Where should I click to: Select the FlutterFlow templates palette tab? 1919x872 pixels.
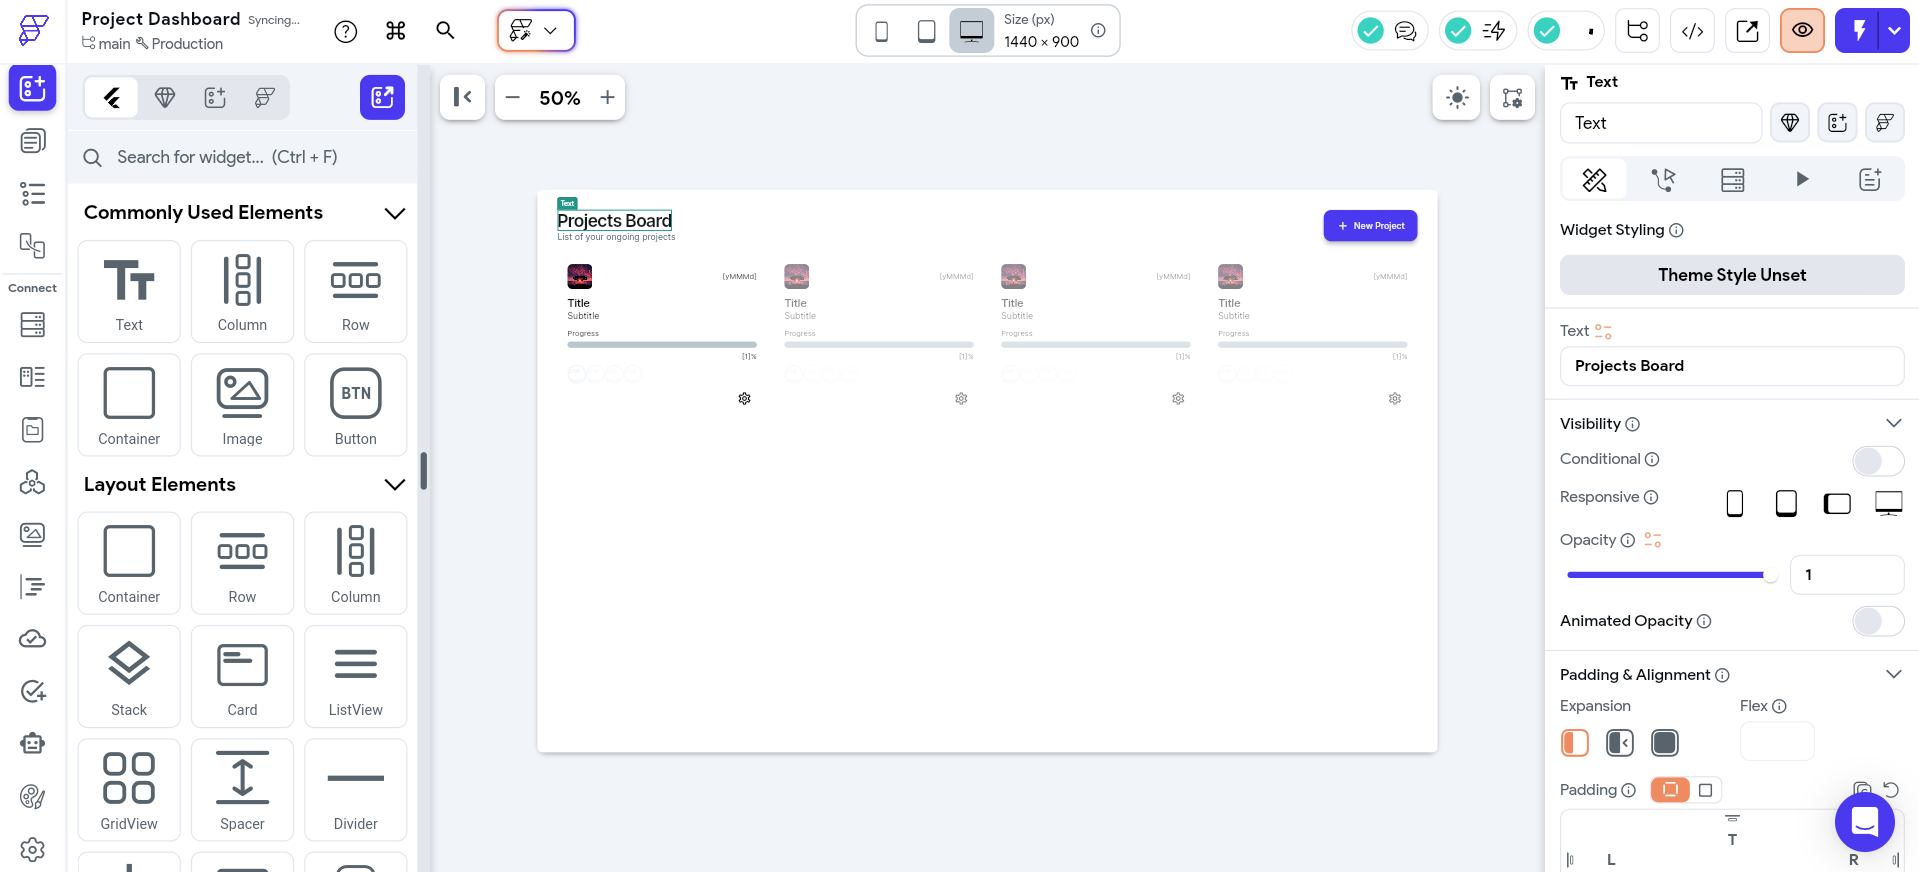click(265, 97)
